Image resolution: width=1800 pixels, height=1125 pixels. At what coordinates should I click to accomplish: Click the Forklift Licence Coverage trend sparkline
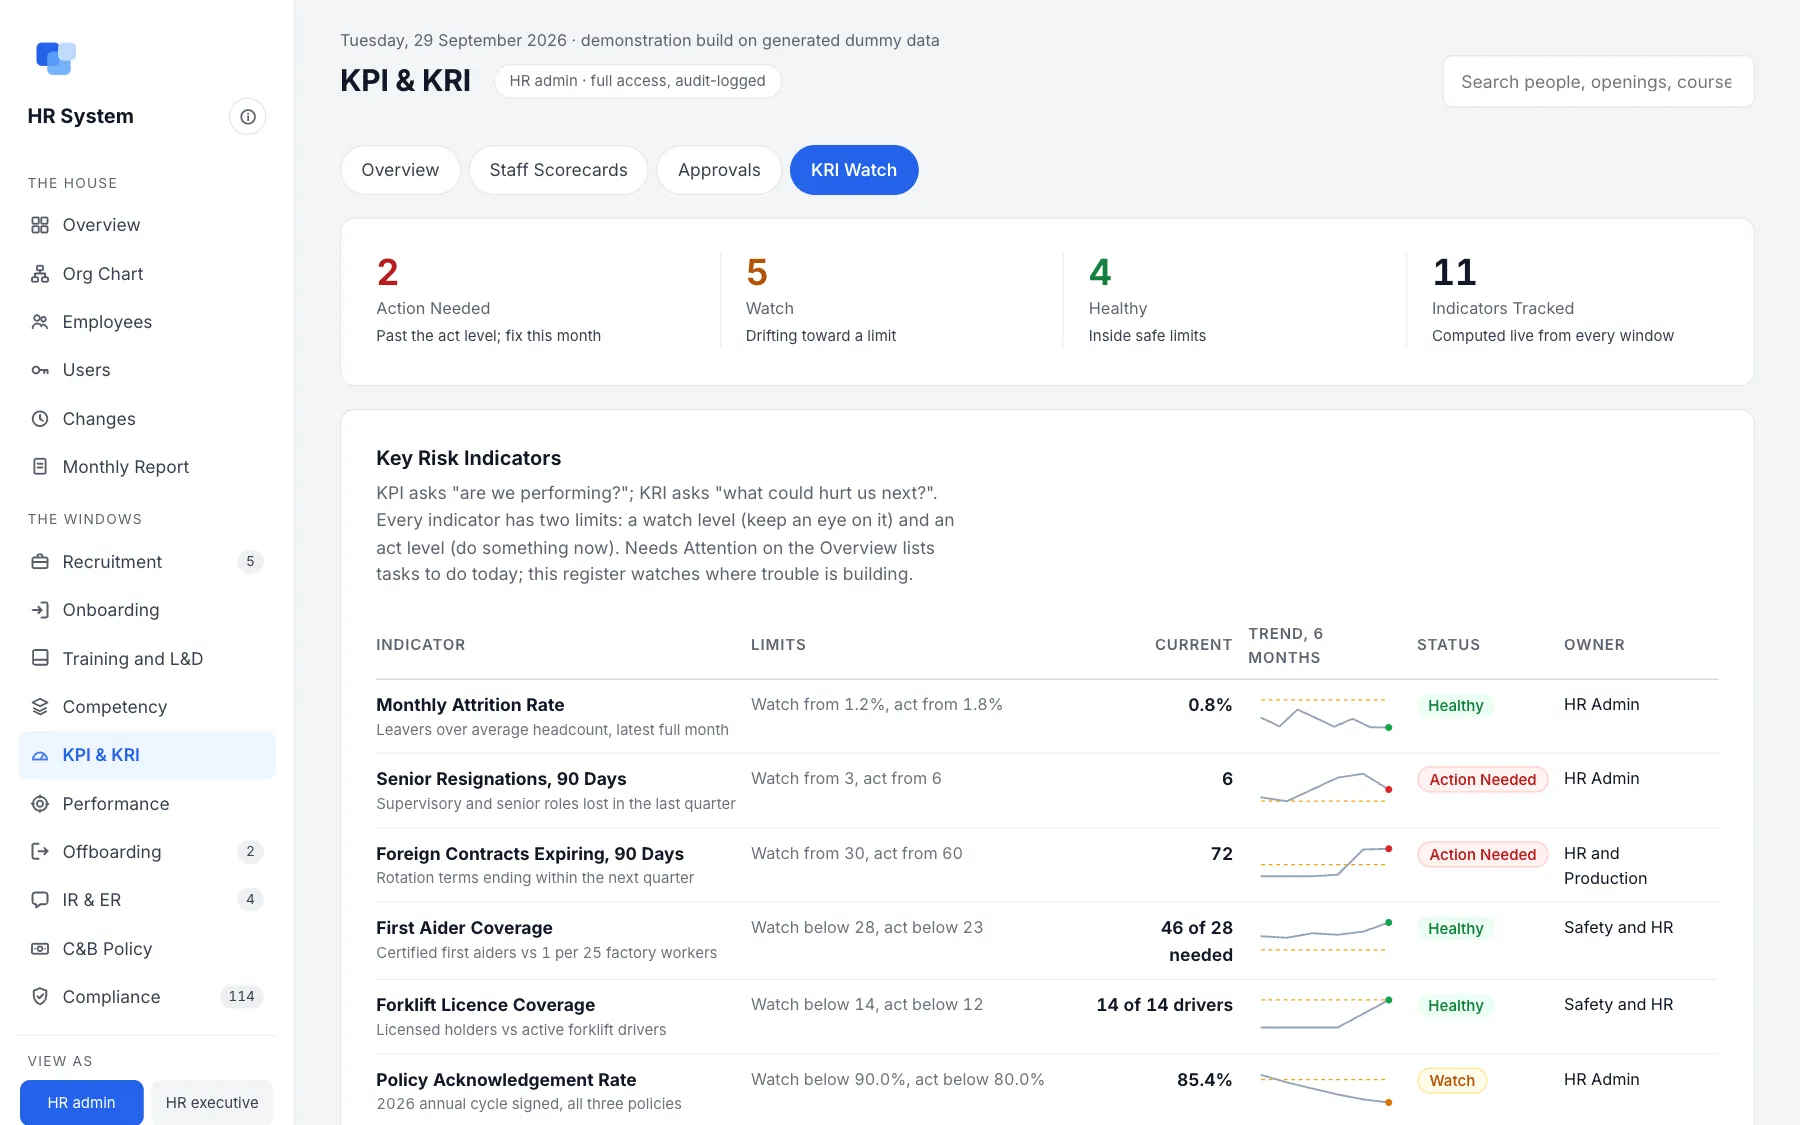pos(1326,1014)
